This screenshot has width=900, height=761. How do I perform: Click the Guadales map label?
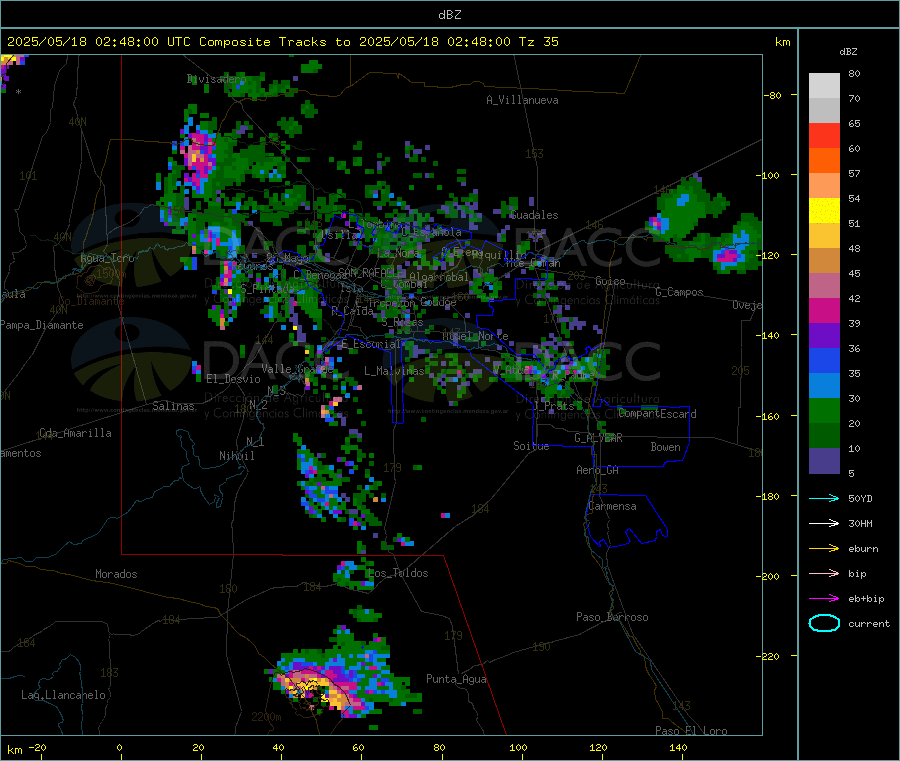[534, 215]
